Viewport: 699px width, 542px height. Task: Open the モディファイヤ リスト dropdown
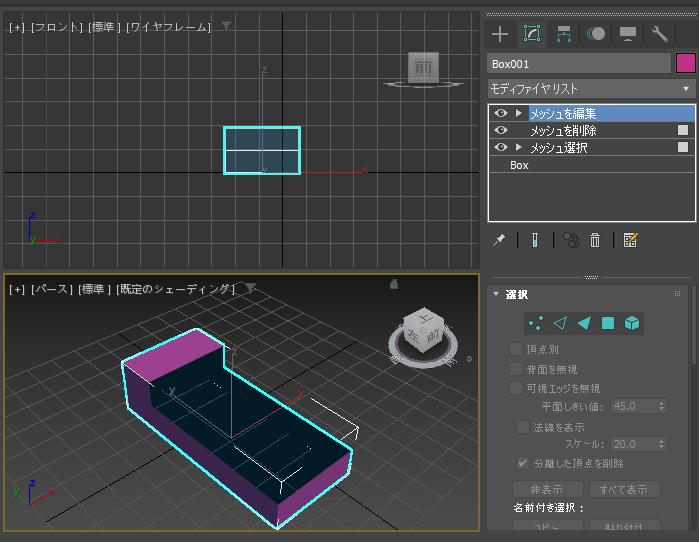coord(591,89)
